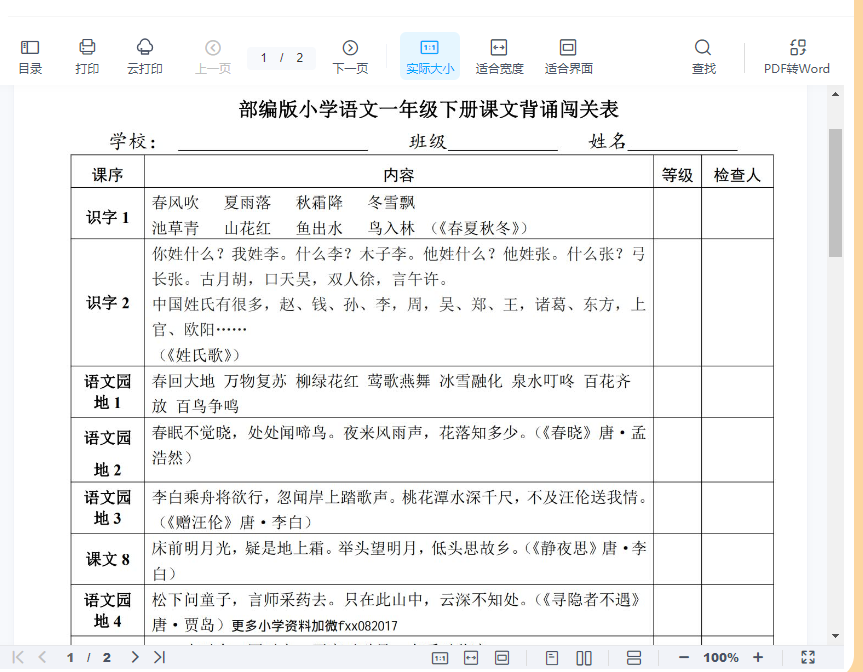Go to next page with 下一页
Image resolution: width=863 pixels, height=672 pixels.
point(350,56)
